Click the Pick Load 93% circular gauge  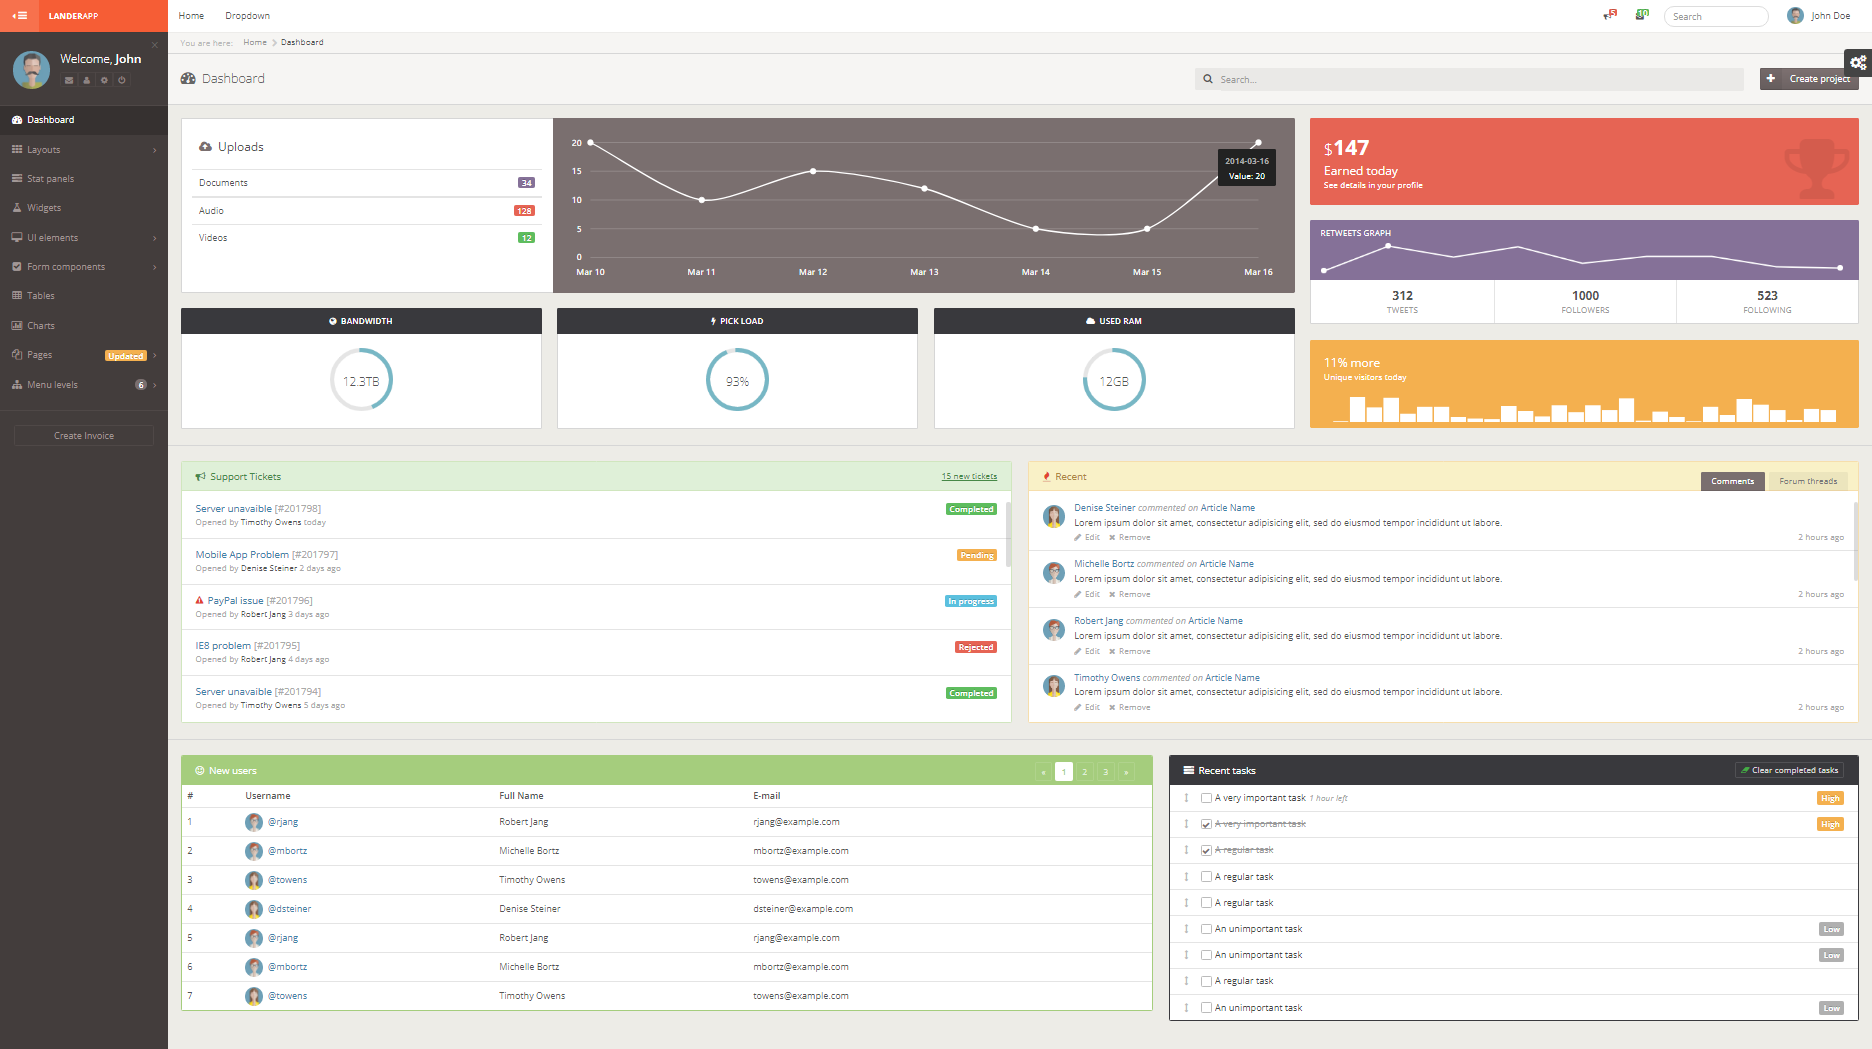(737, 380)
